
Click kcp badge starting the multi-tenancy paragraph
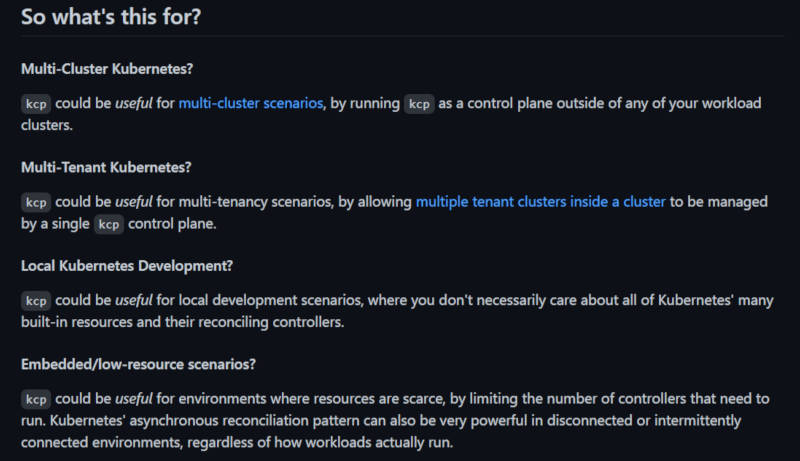click(x=36, y=202)
